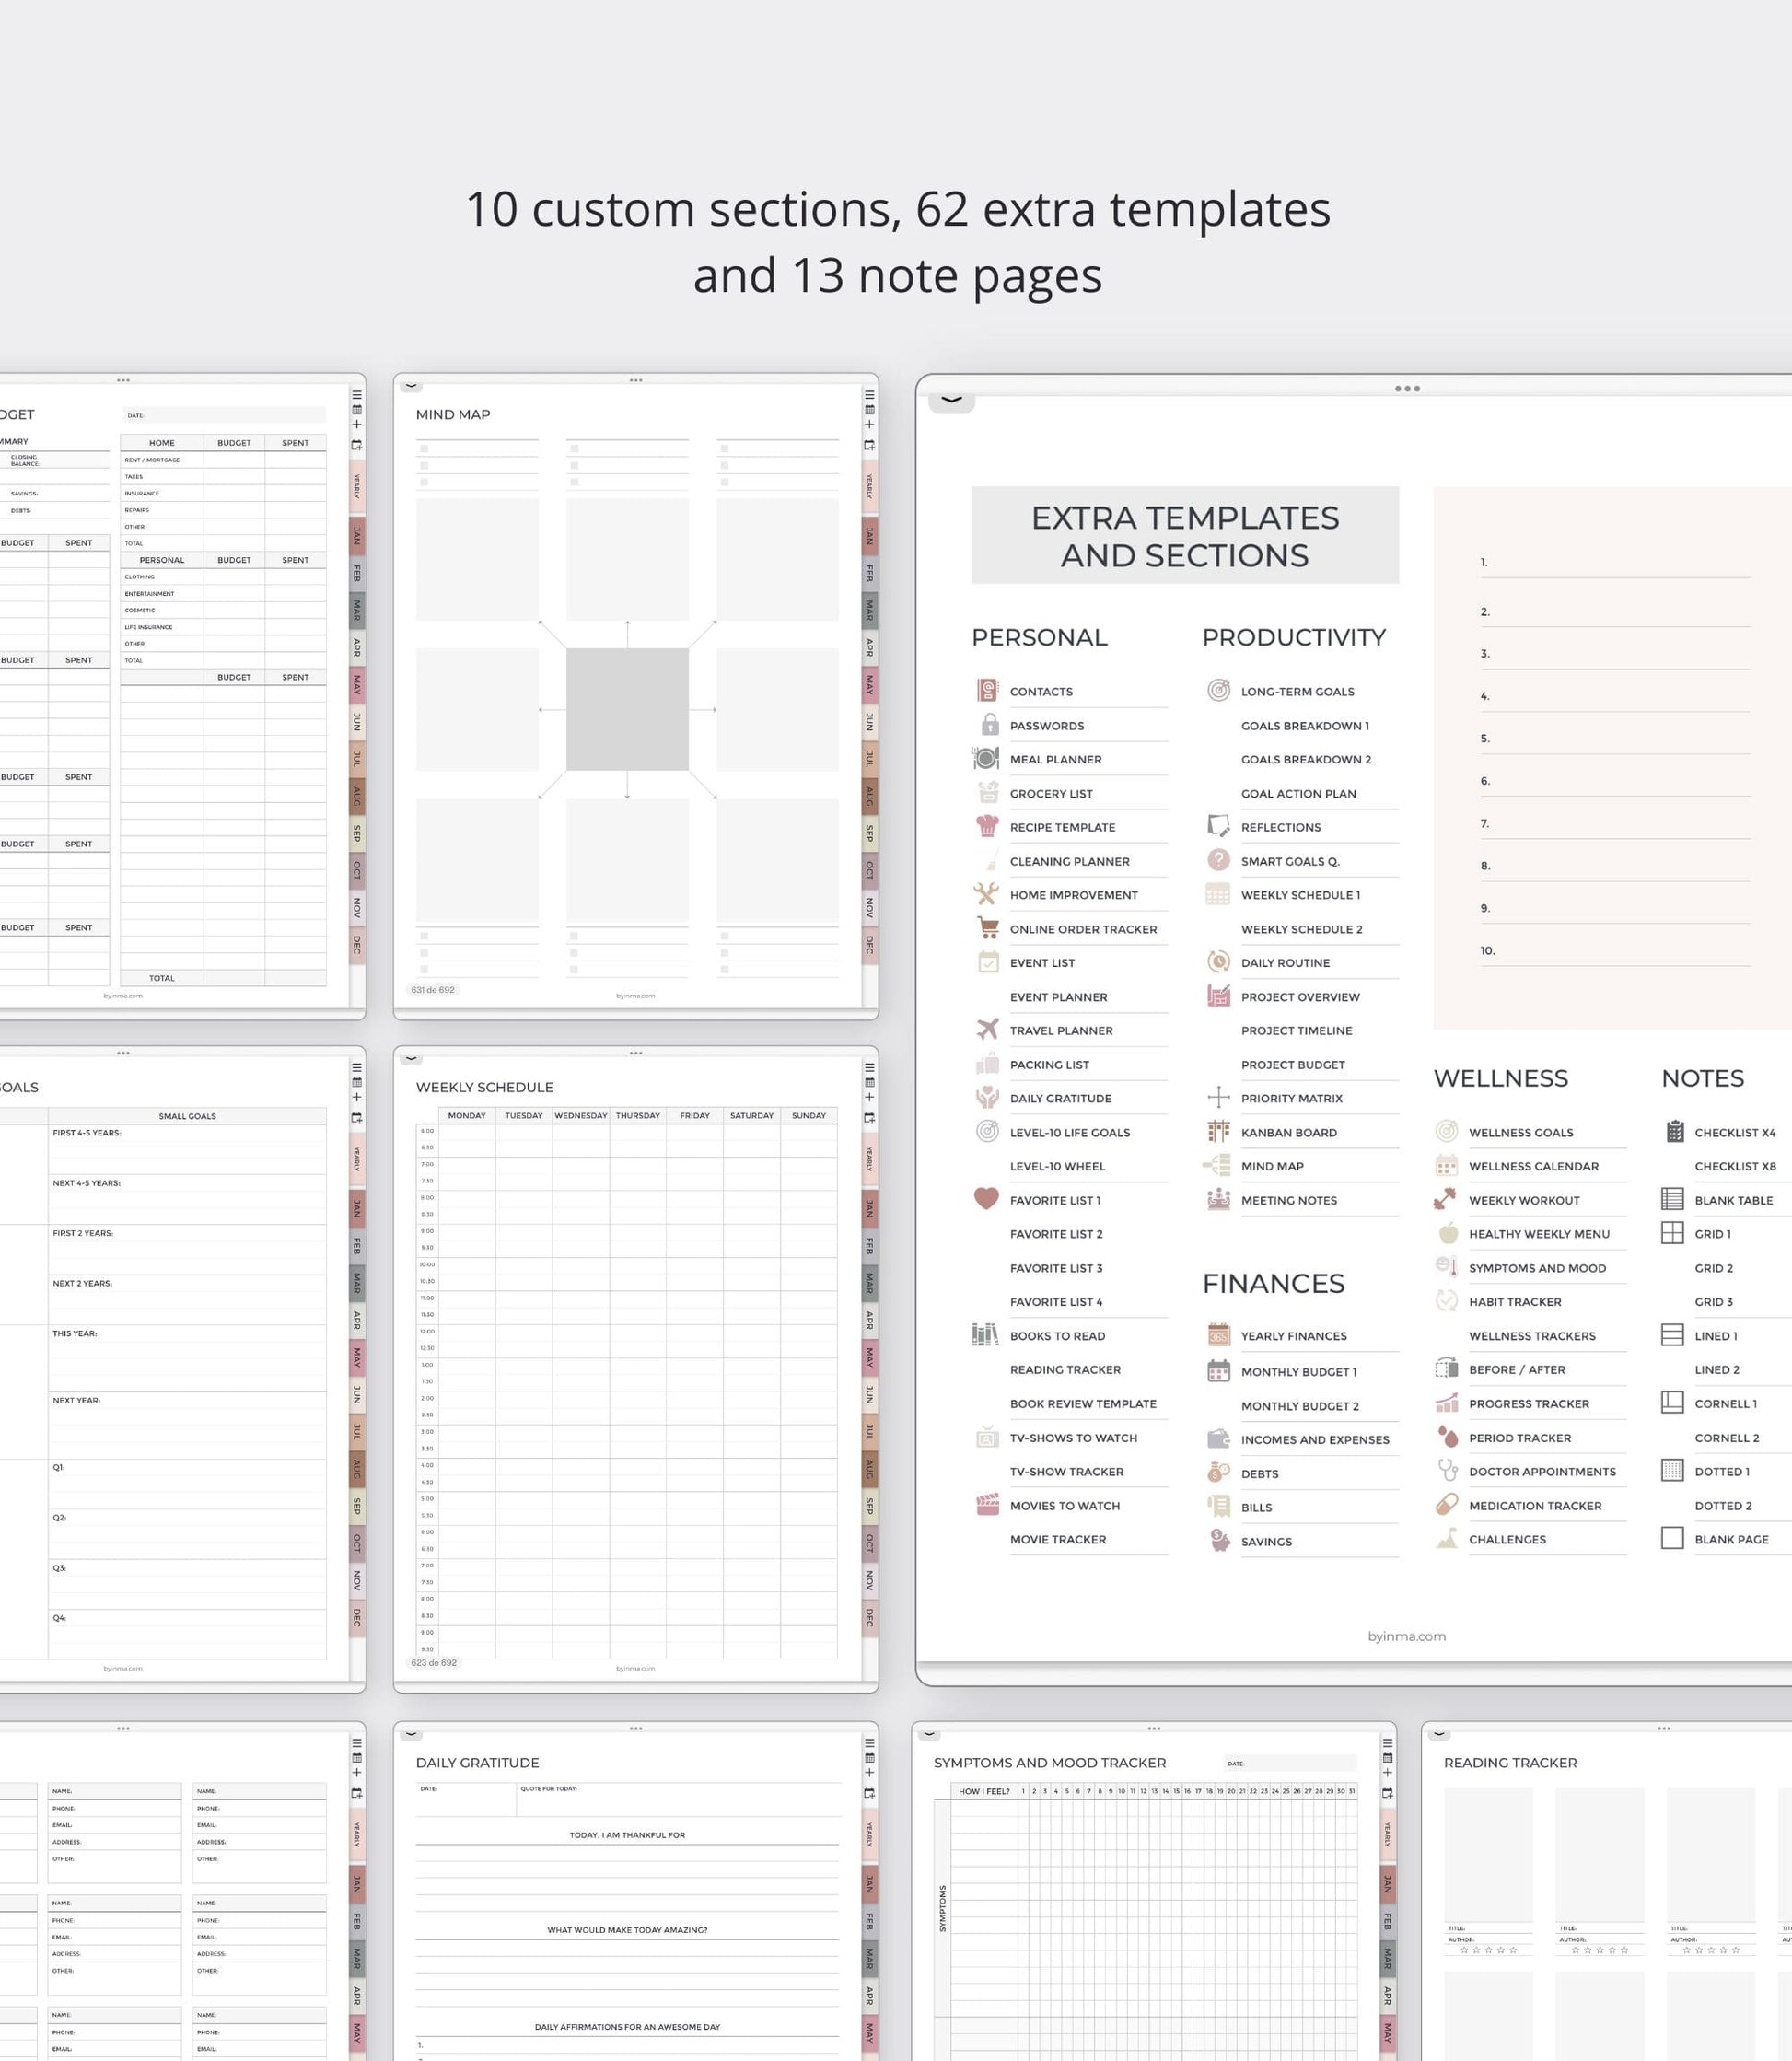Viewport: 1792px width, 2061px height.
Task: Click the dark gray center Mind Map box
Action: 627,709
